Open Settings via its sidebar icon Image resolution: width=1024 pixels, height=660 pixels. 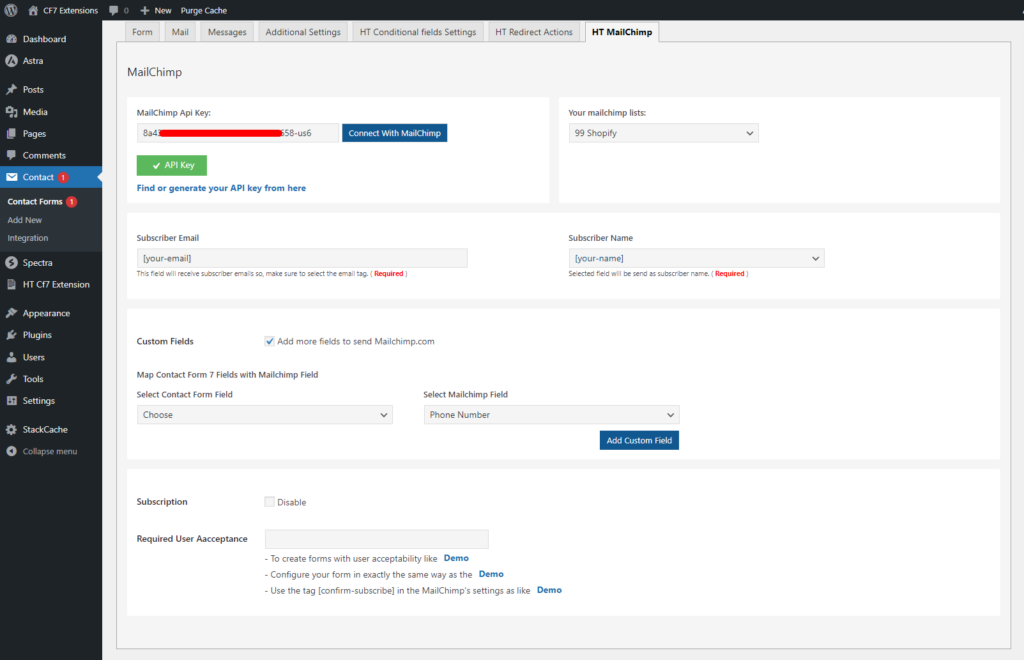click(x=11, y=401)
